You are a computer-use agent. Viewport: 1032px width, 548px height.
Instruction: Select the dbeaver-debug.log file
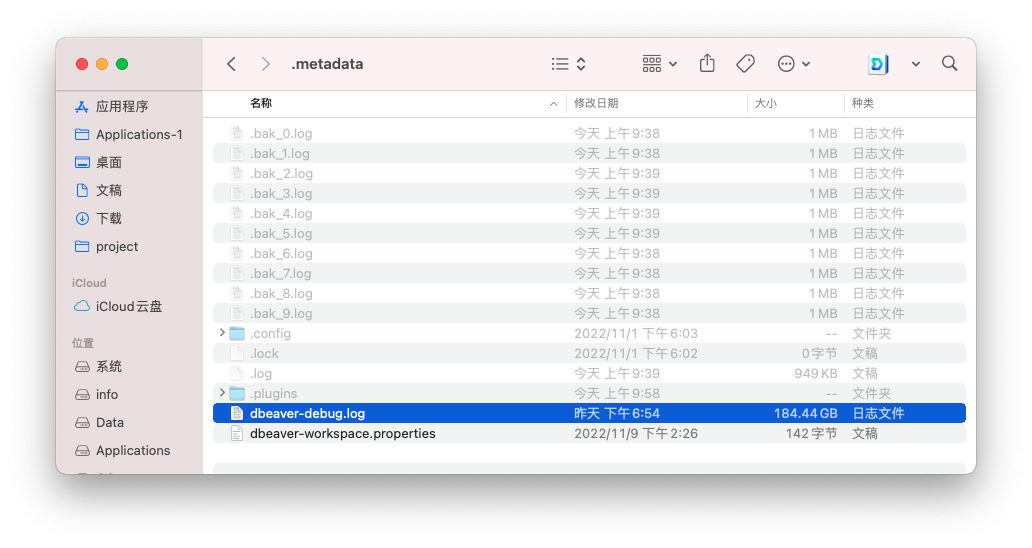[589, 413]
